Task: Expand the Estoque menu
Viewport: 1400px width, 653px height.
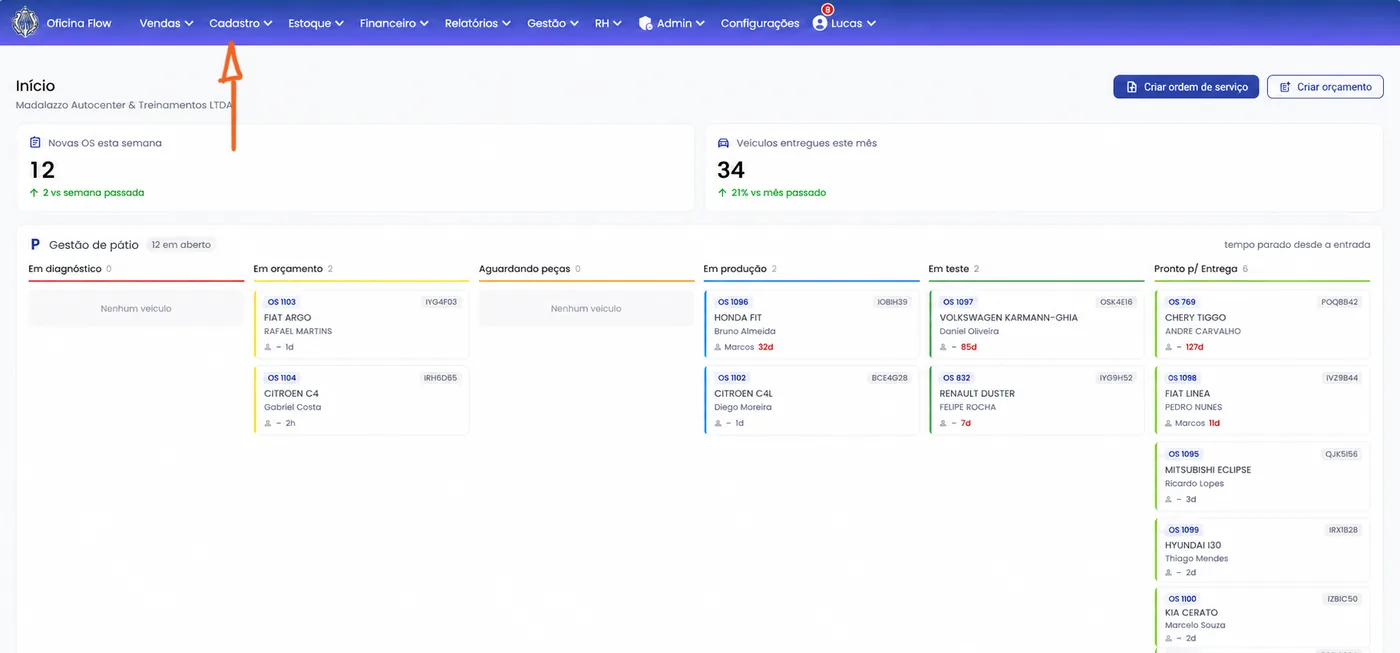Action: (x=316, y=23)
